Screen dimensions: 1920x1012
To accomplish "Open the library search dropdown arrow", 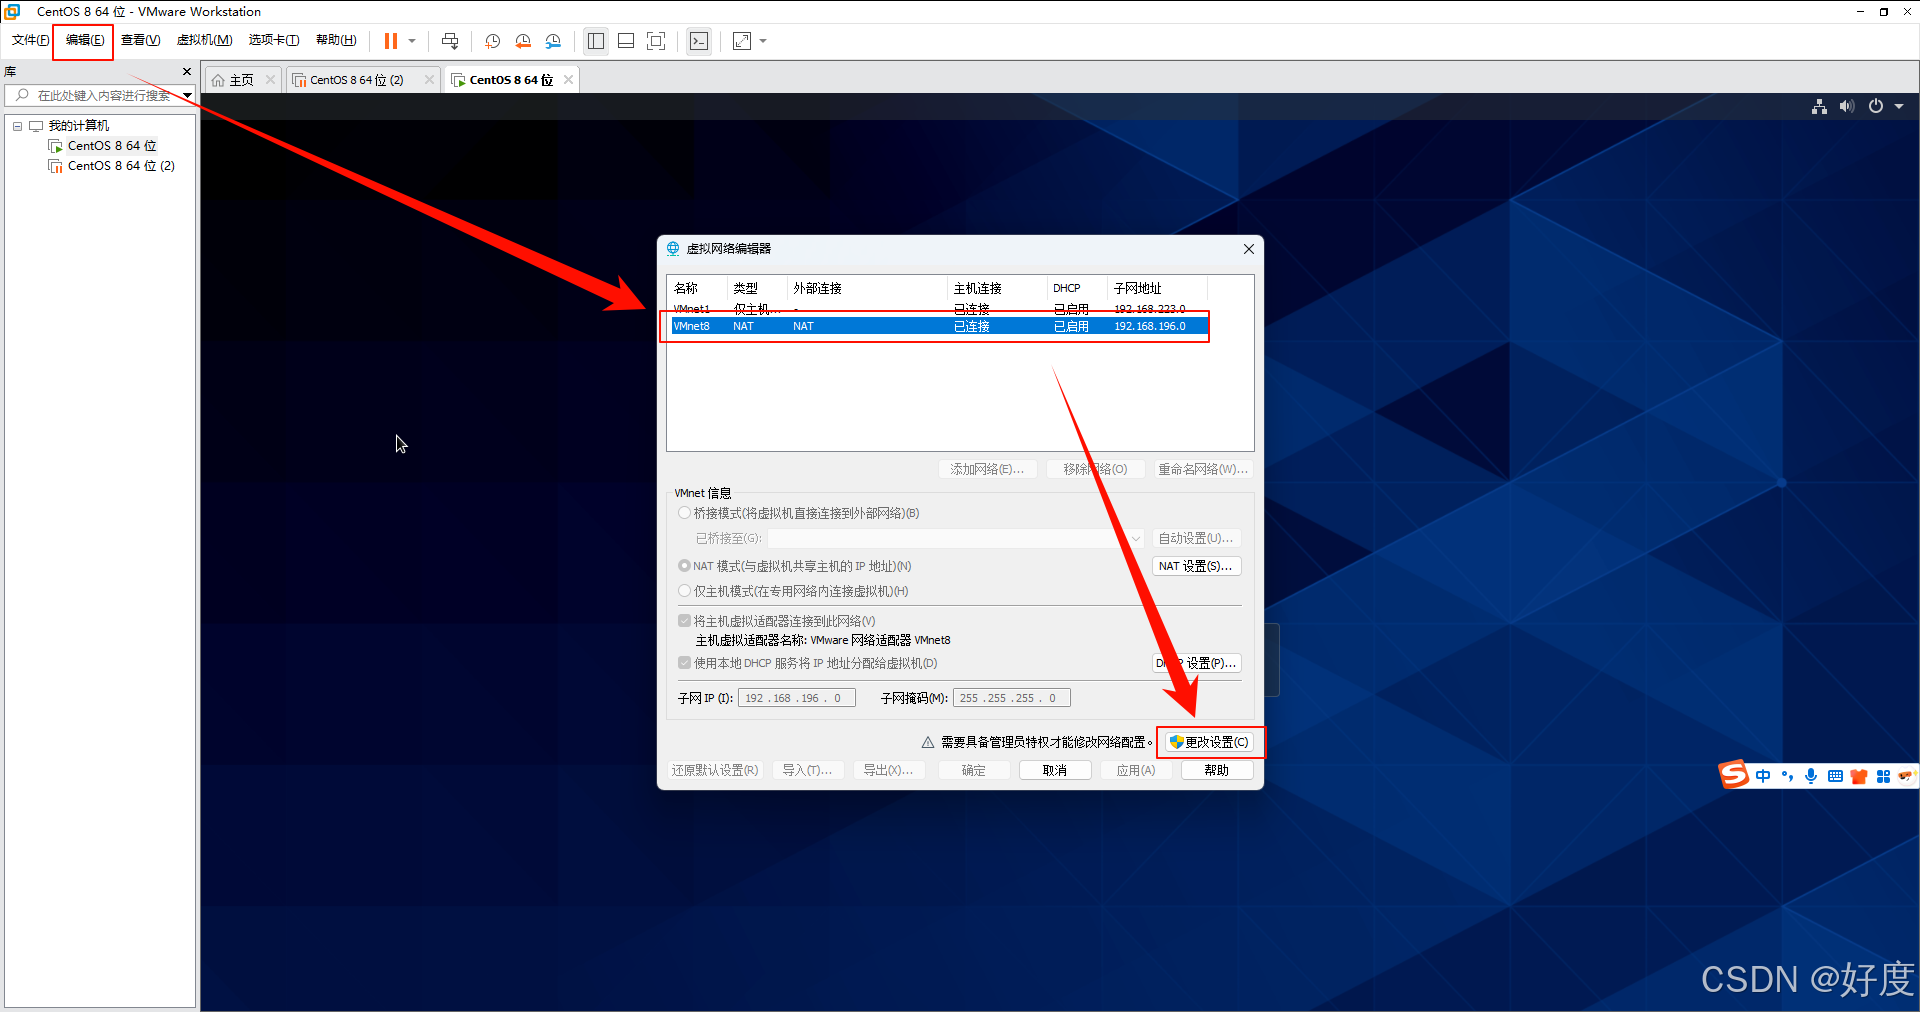I will (x=187, y=95).
